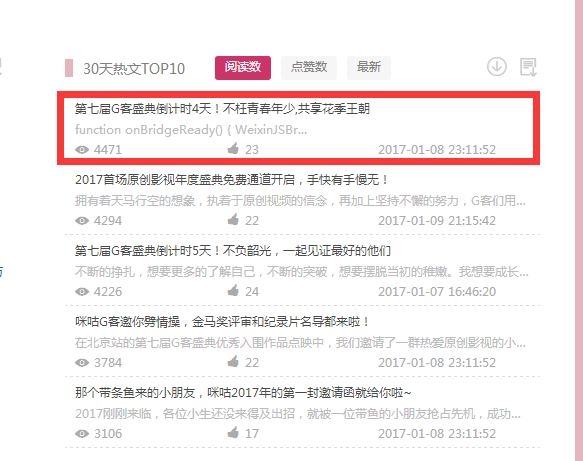Click the thumbs-up icon beside 17 likes
Image resolution: width=583 pixels, height=461 pixels.
[233, 433]
